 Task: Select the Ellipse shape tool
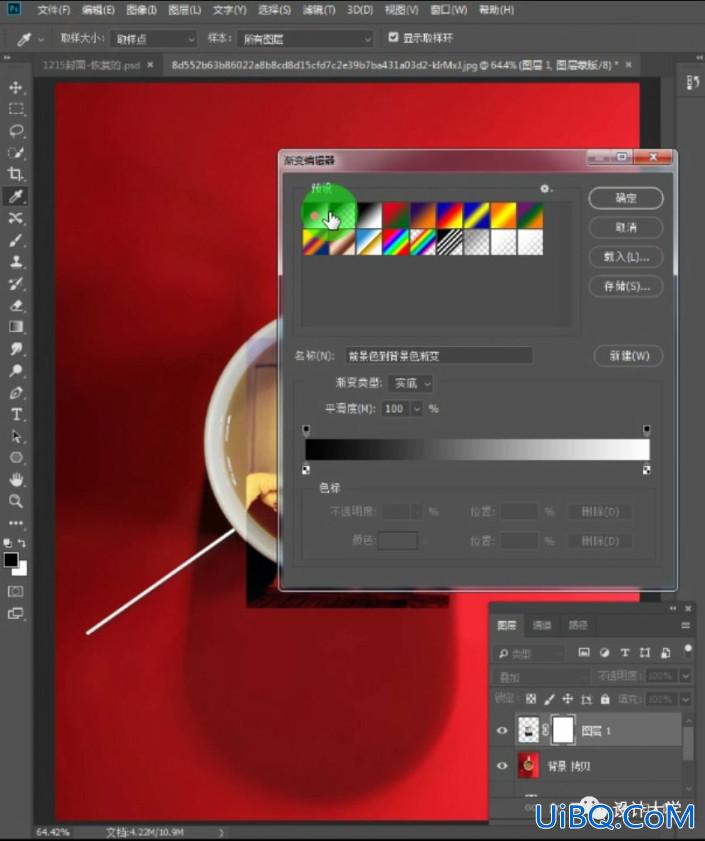tap(16, 458)
